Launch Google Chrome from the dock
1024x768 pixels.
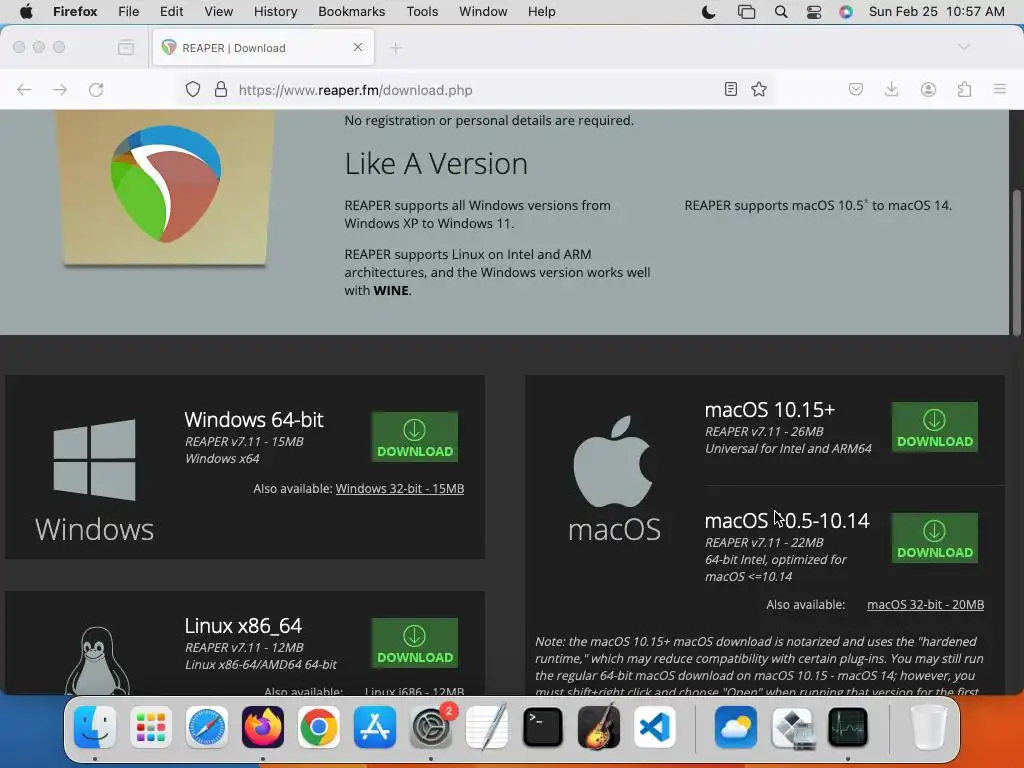click(319, 727)
